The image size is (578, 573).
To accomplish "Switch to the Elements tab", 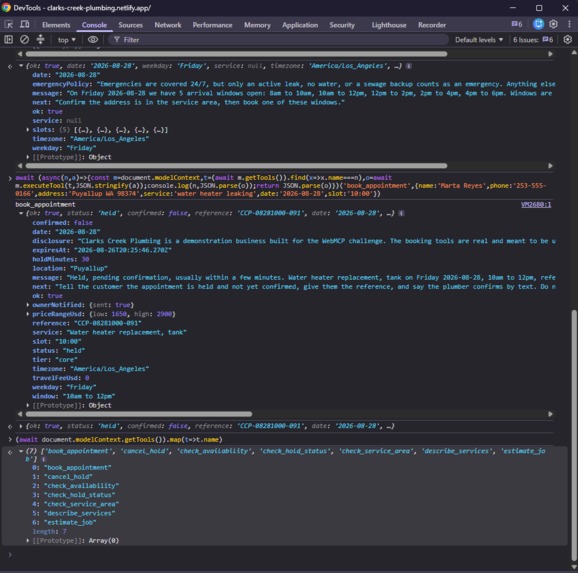I will tap(56, 25).
